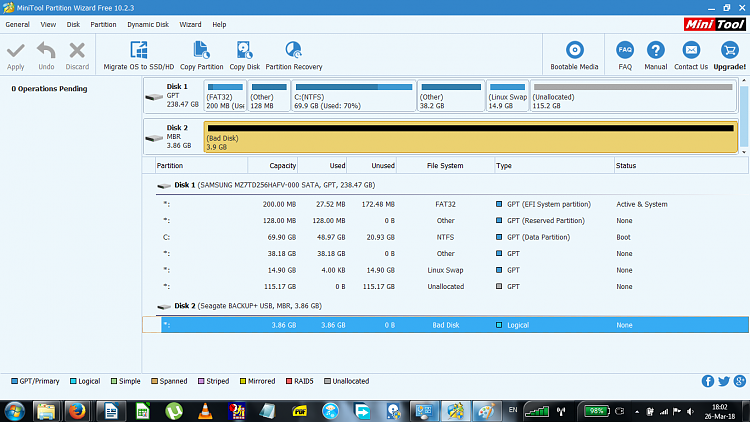Open the FAQ icon
750x422 pixels.
[x=625, y=50]
